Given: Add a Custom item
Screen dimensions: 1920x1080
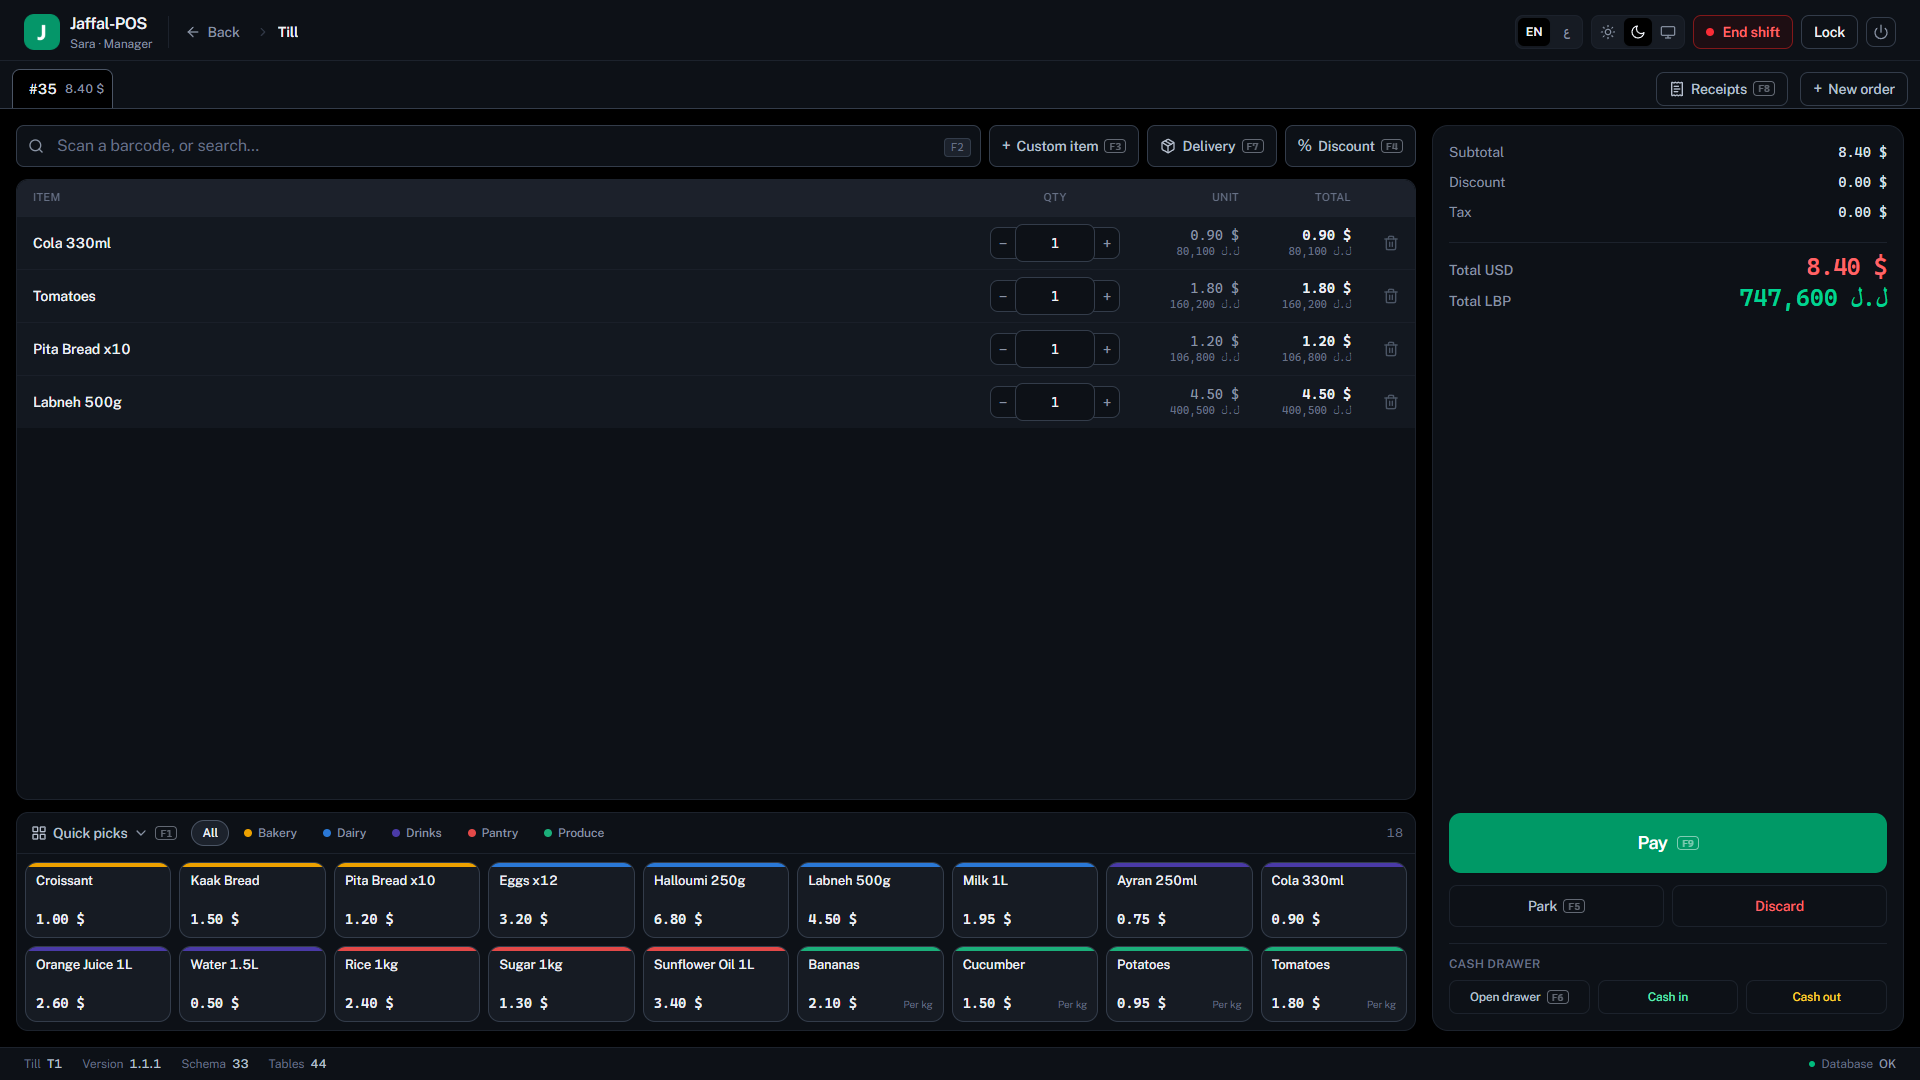Looking at the screenshot, I should (x=1064, y=146).
